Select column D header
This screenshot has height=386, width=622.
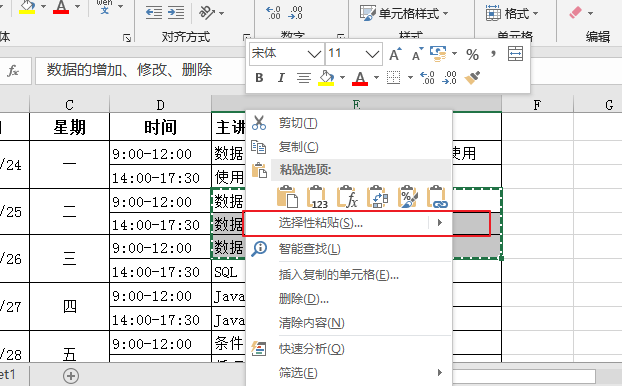pyautogui.click(x=160, y=105)
